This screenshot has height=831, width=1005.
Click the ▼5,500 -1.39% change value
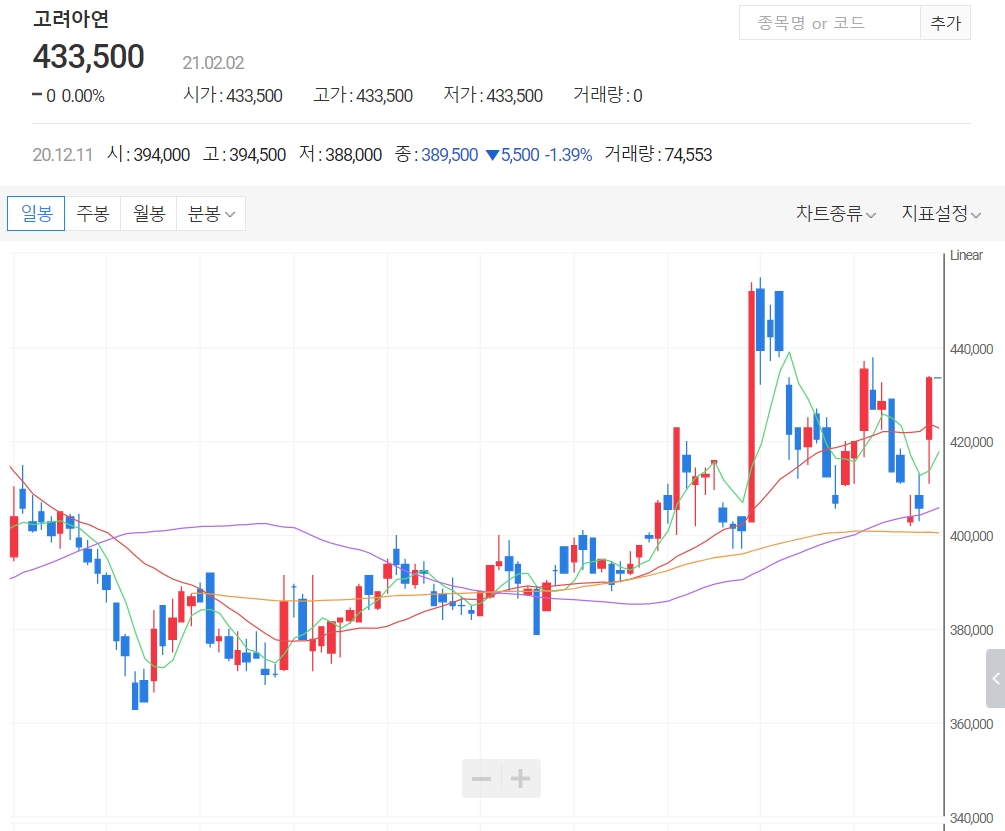coord(539,154)
